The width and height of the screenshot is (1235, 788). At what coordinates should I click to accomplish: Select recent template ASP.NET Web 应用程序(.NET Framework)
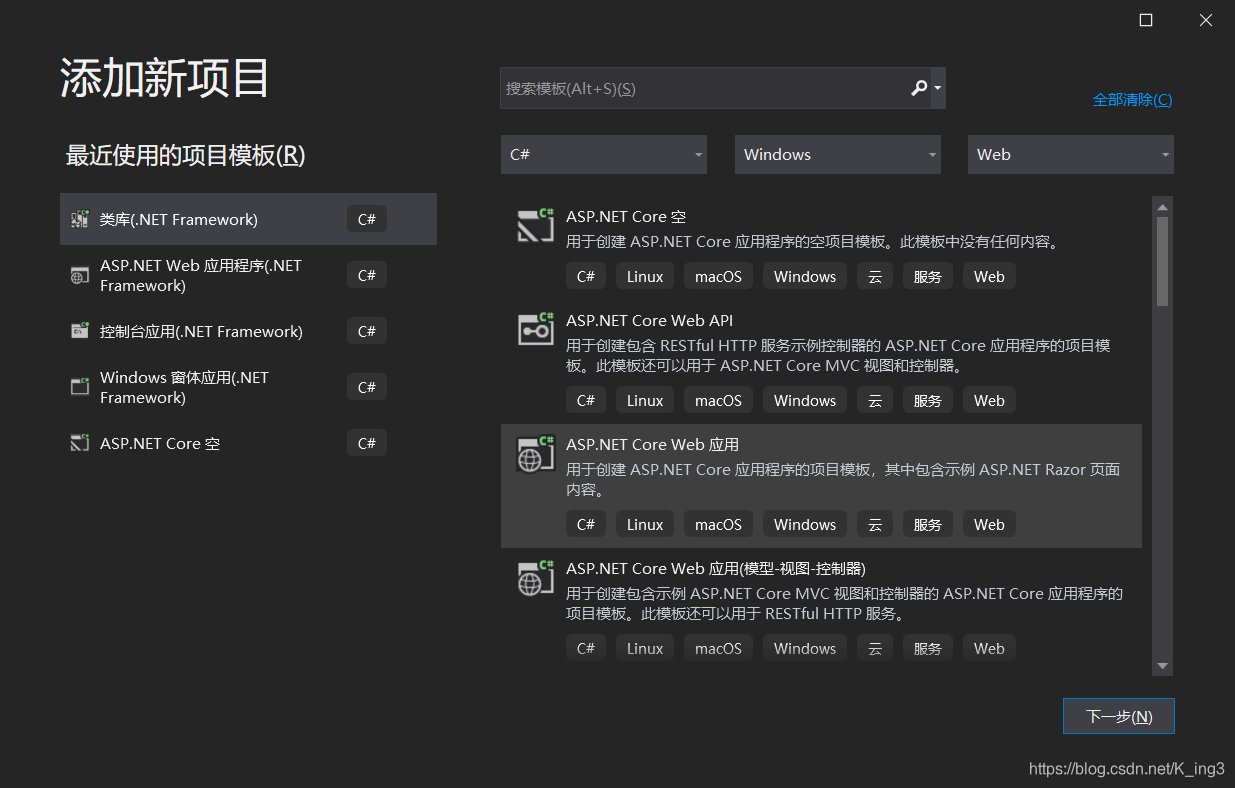[x=249, y=275]
